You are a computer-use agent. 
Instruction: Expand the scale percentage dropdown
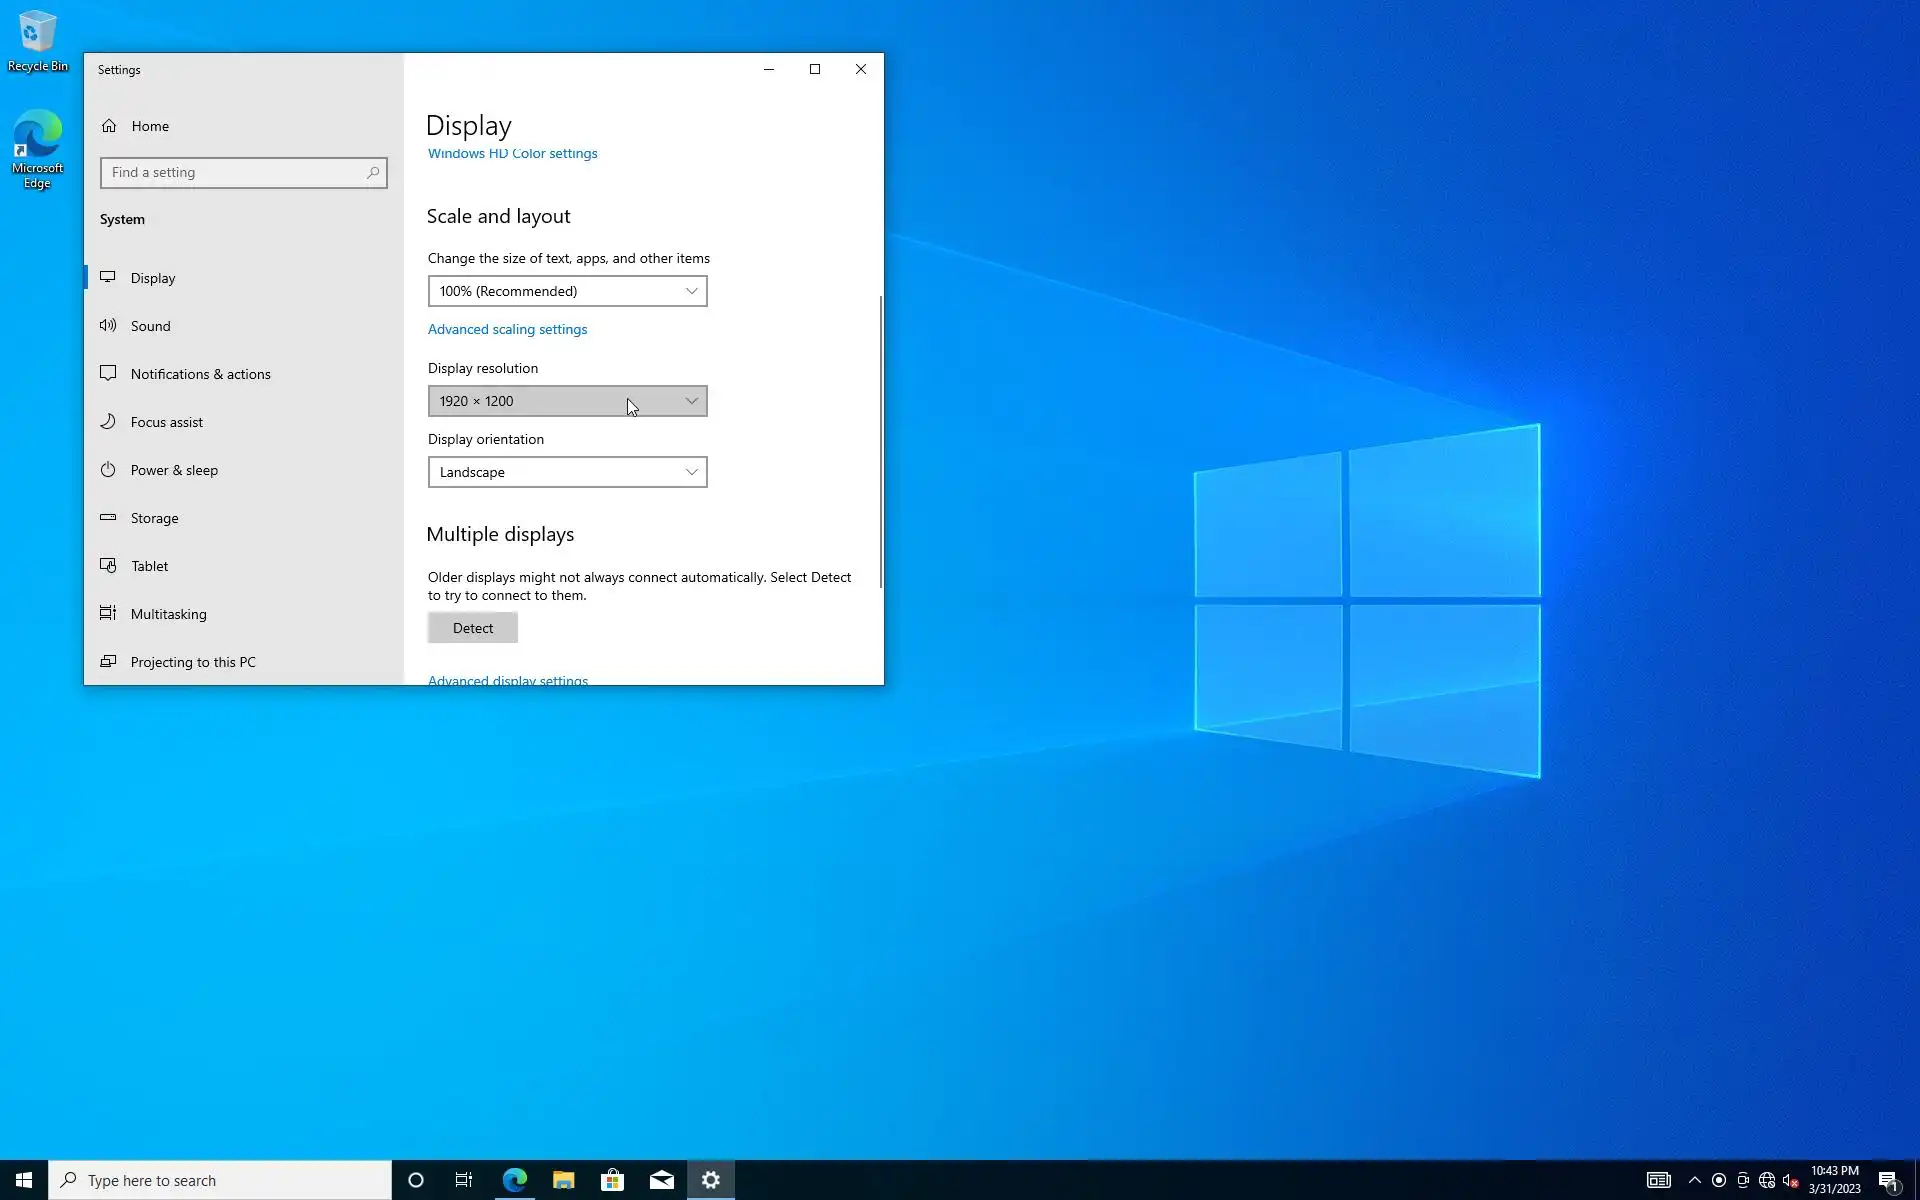pos(567,291)
